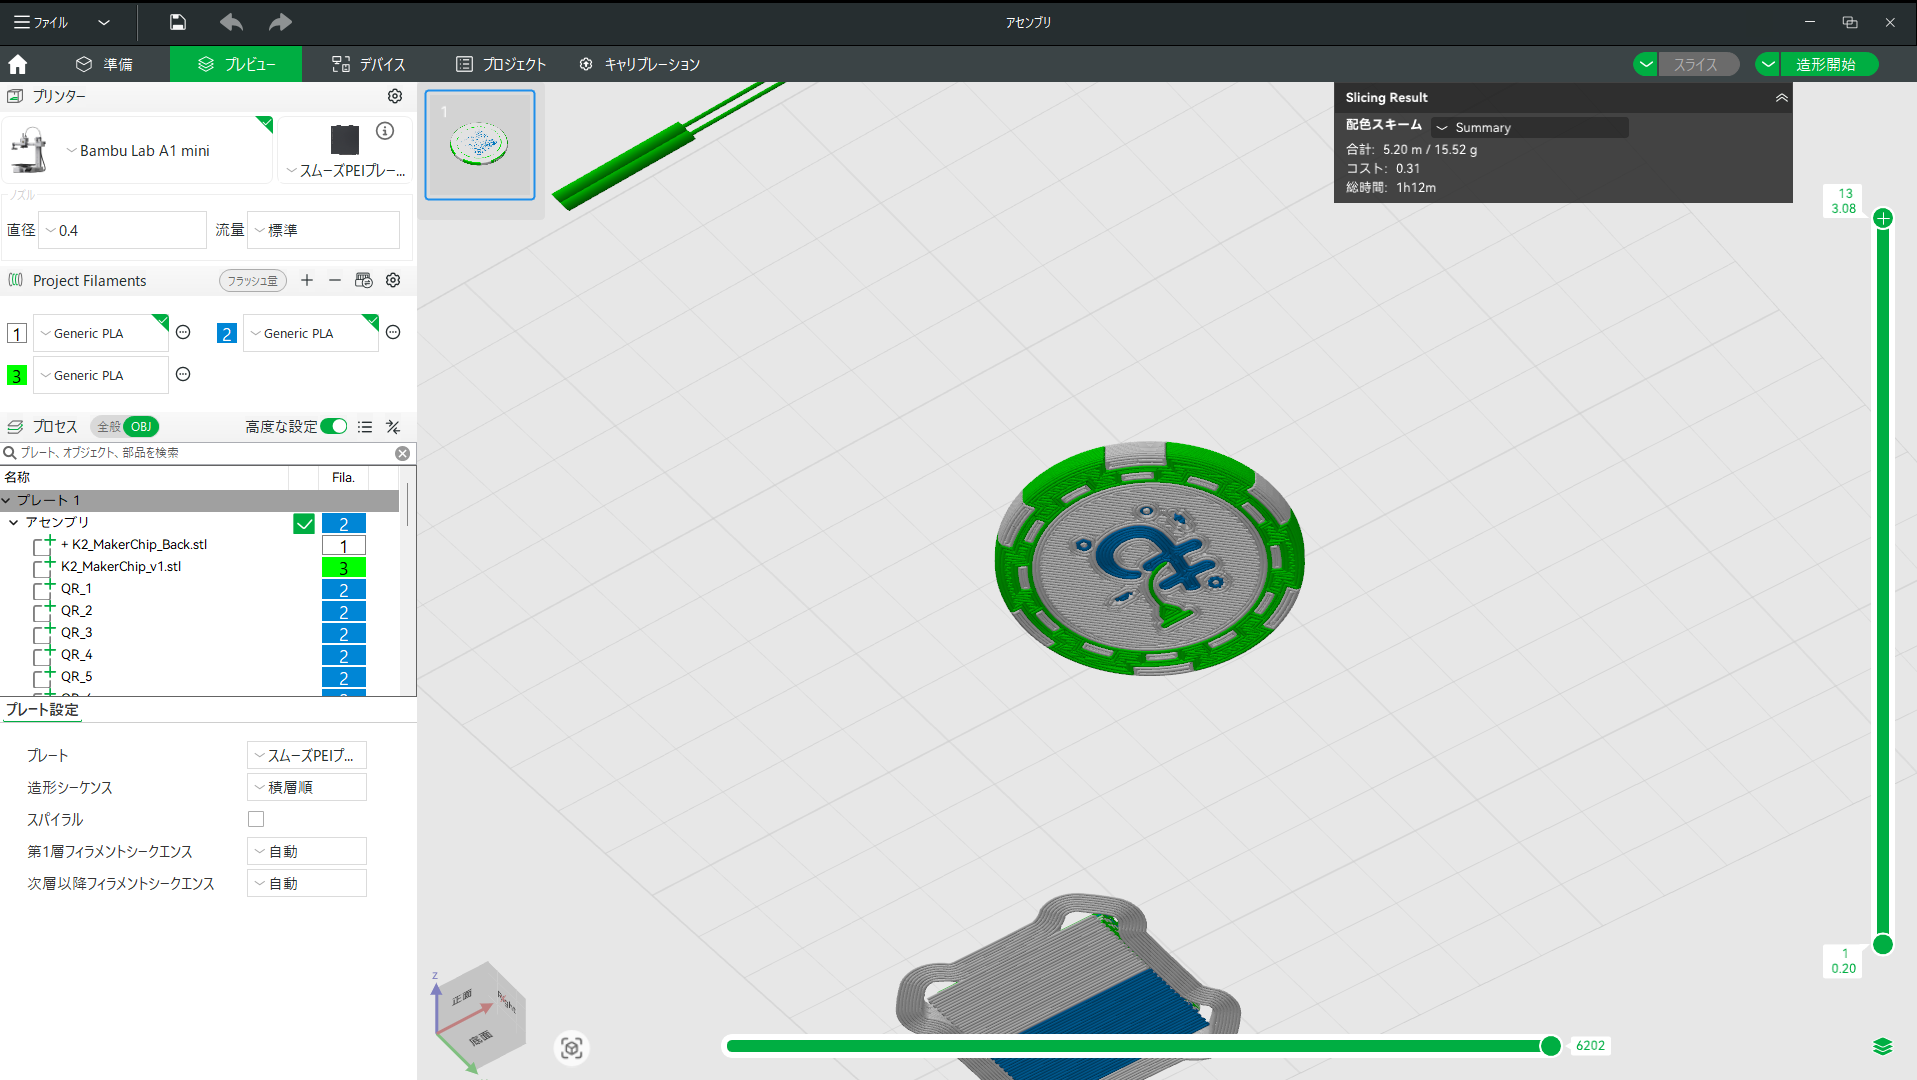Open other layers filament sequence dropdown

click(307, 883)
